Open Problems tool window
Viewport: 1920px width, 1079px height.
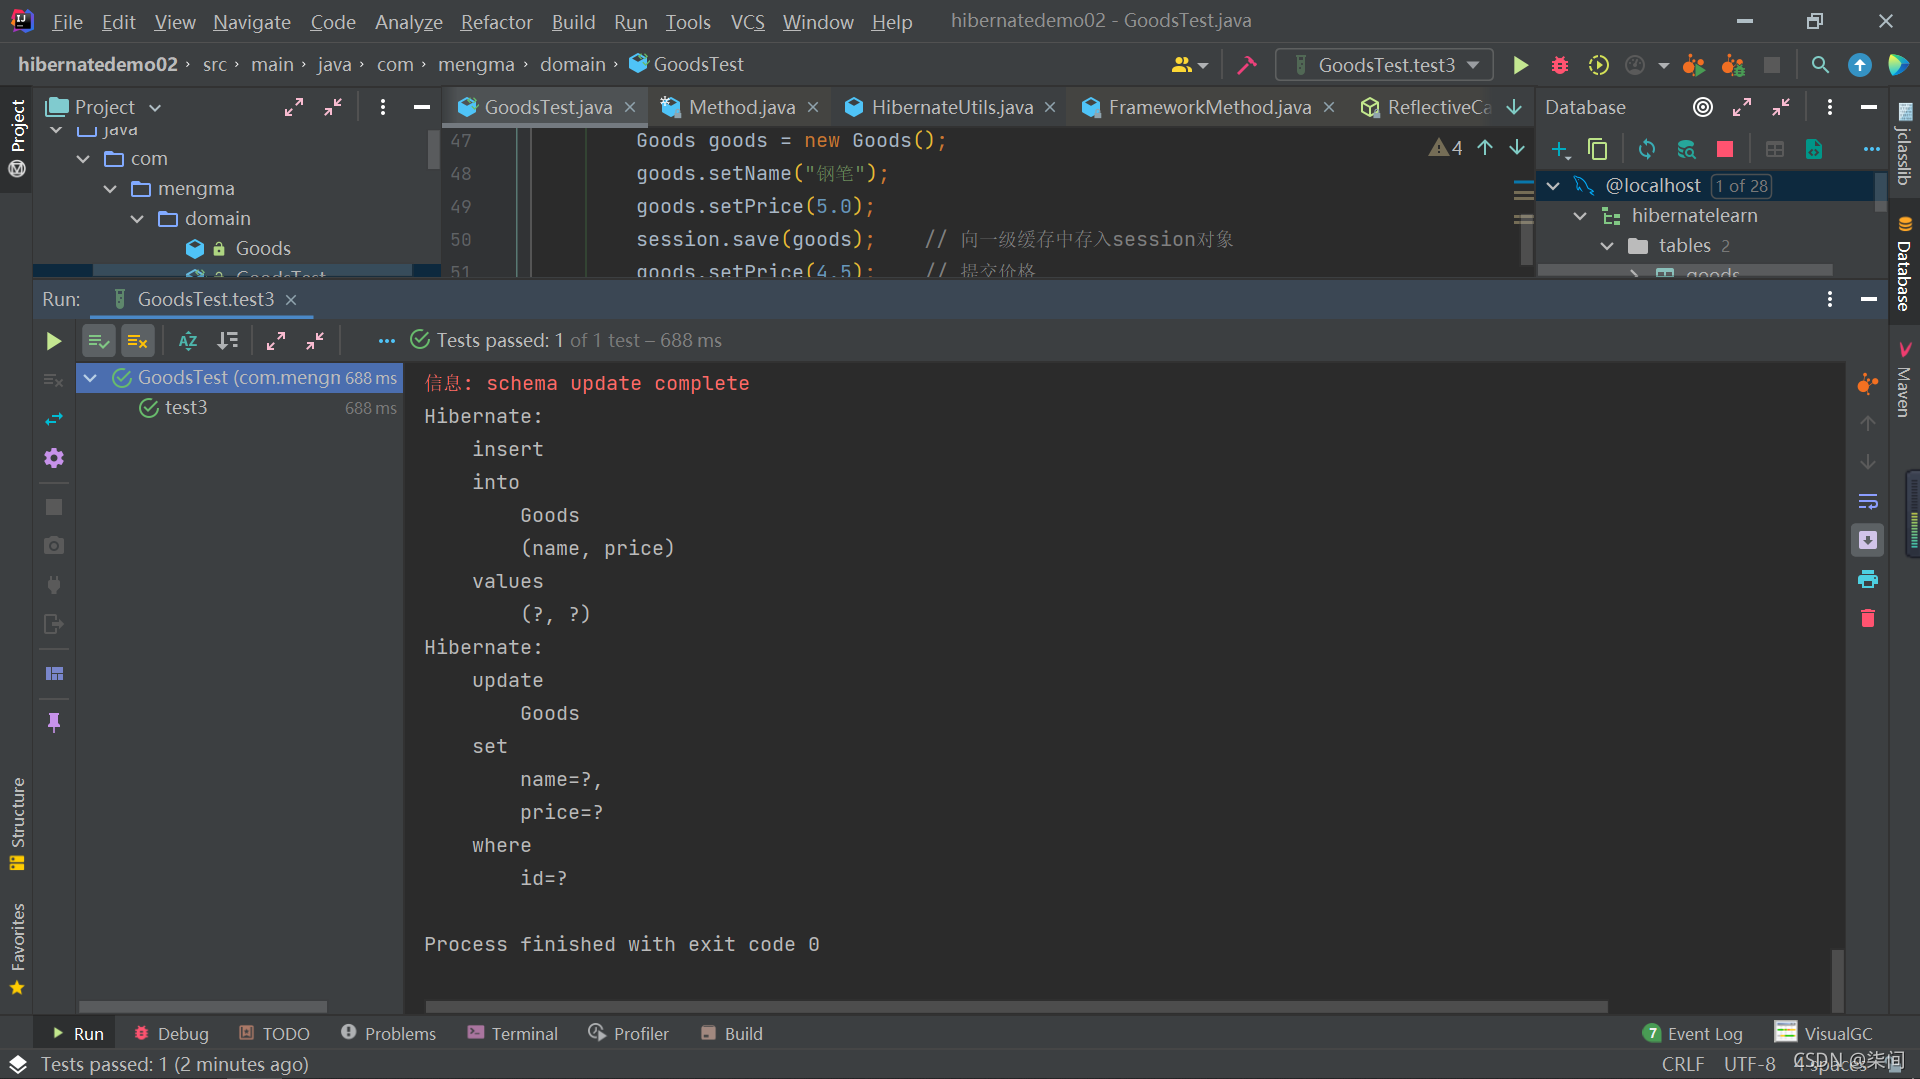[388, 1033]
